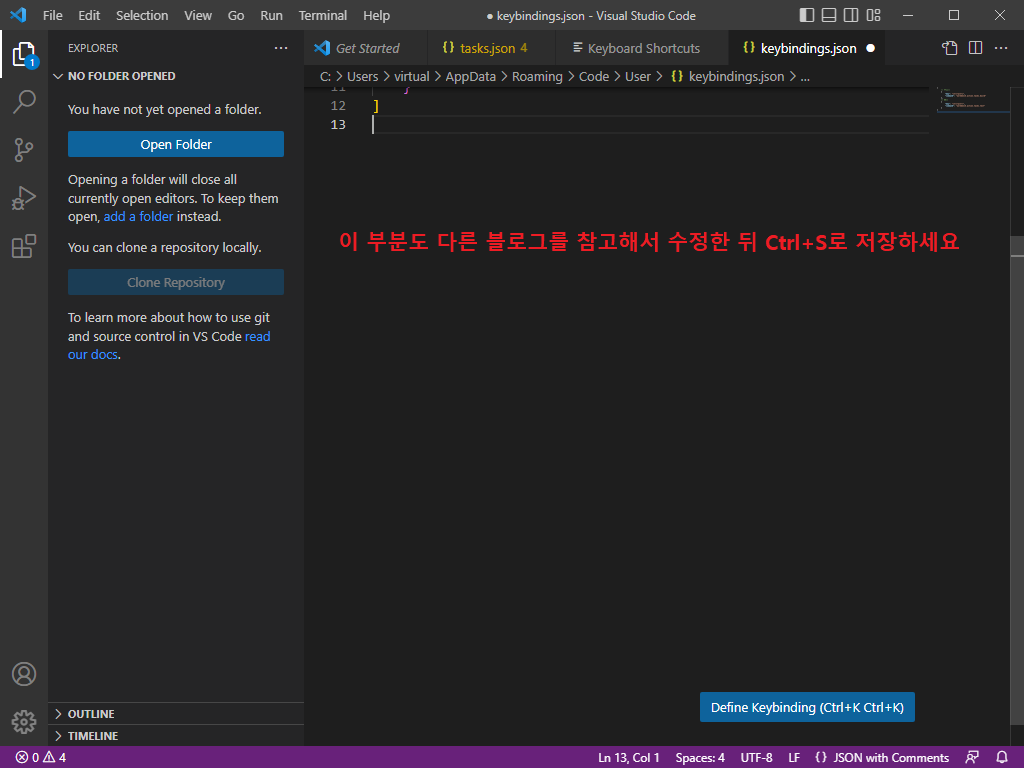Expand the OUTLINE section

point(176,714)
